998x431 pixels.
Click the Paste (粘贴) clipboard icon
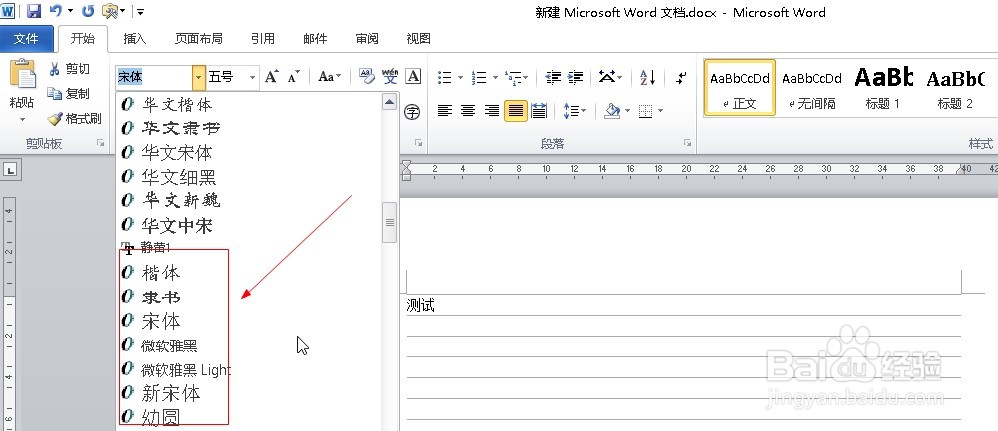[x=22, y=75]
